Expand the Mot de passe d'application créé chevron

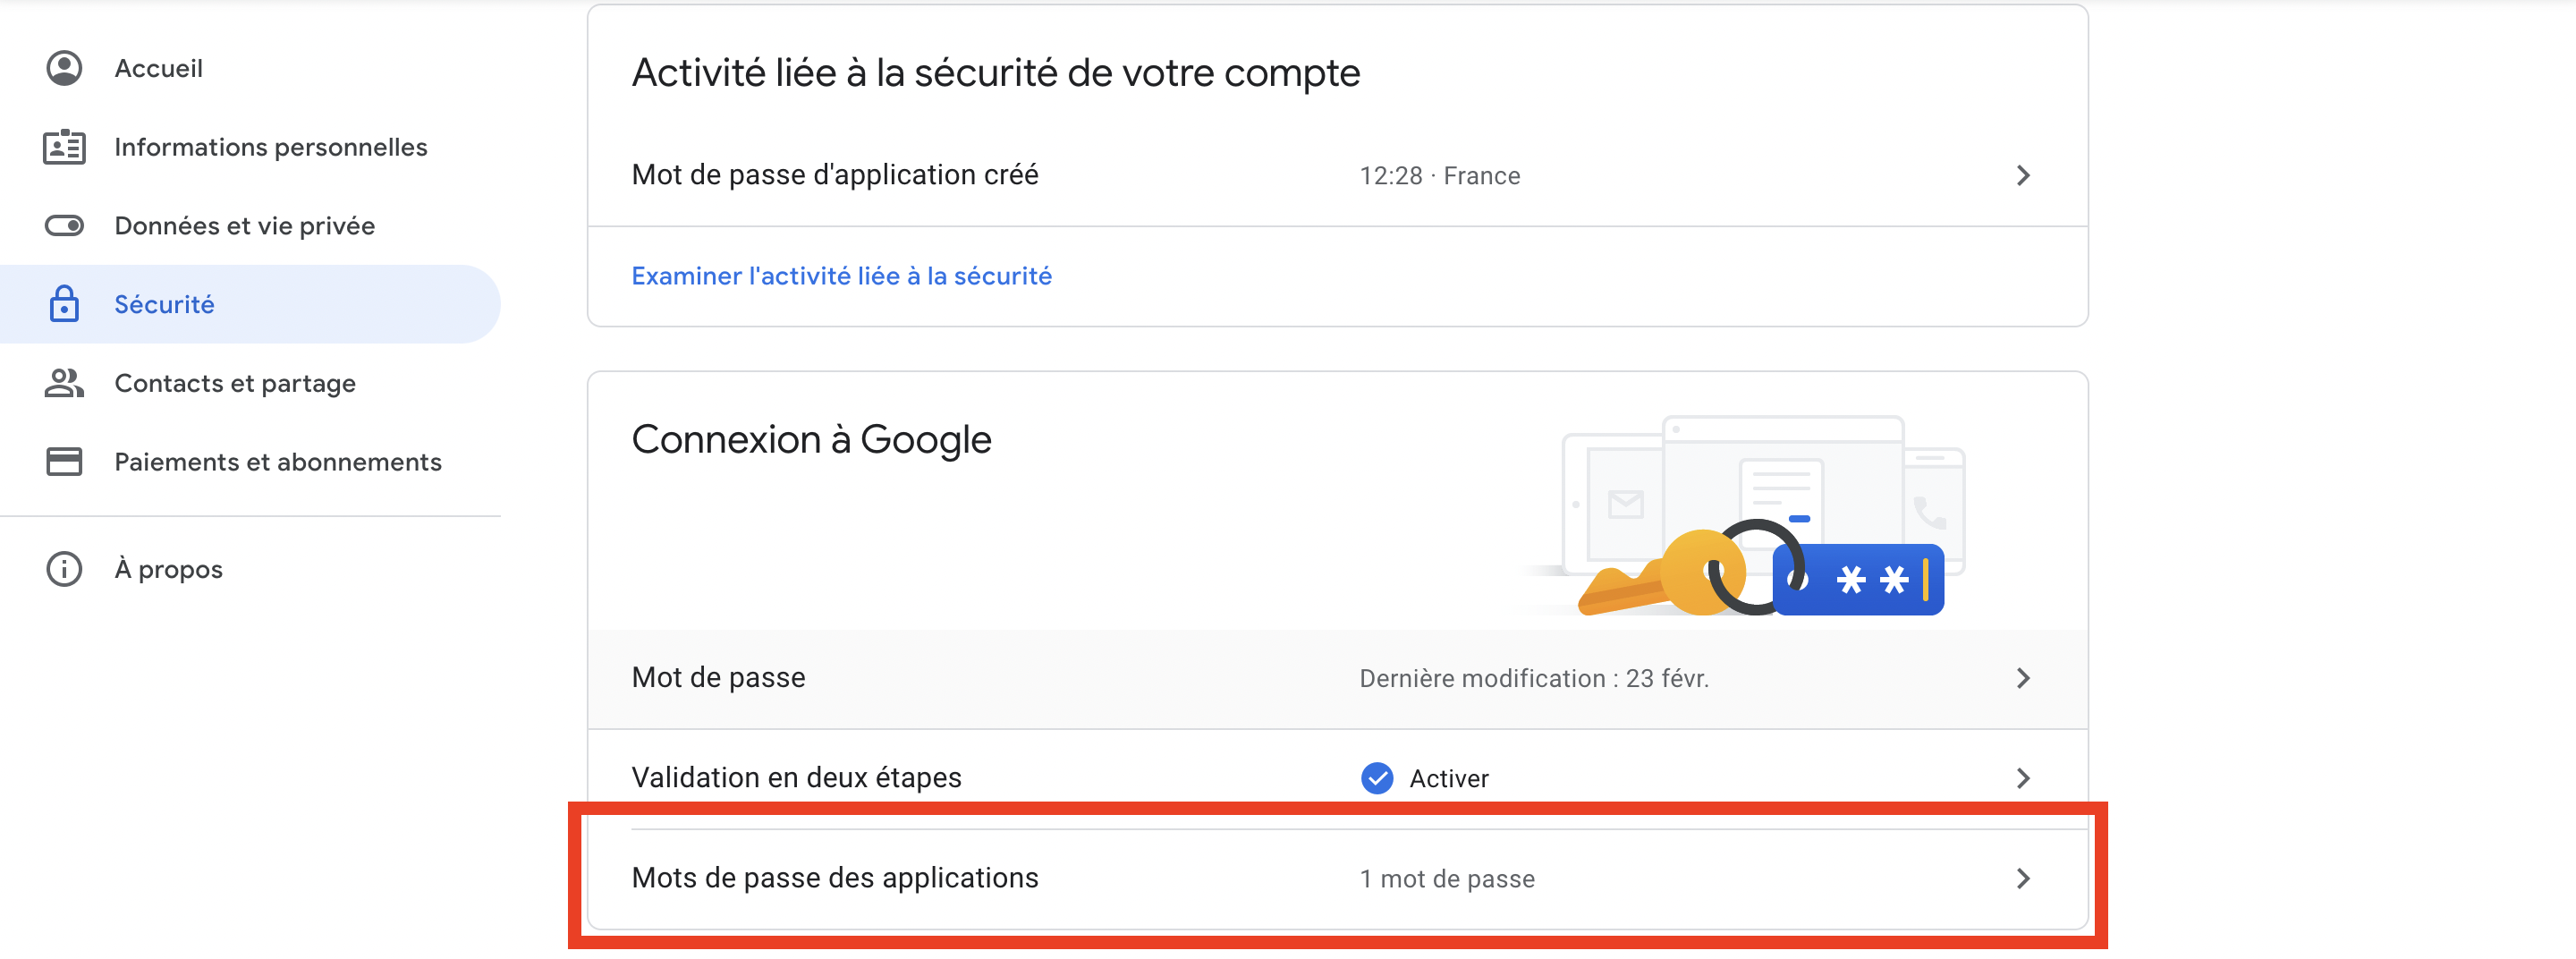pyautogui.click(x=2023, y=176)
